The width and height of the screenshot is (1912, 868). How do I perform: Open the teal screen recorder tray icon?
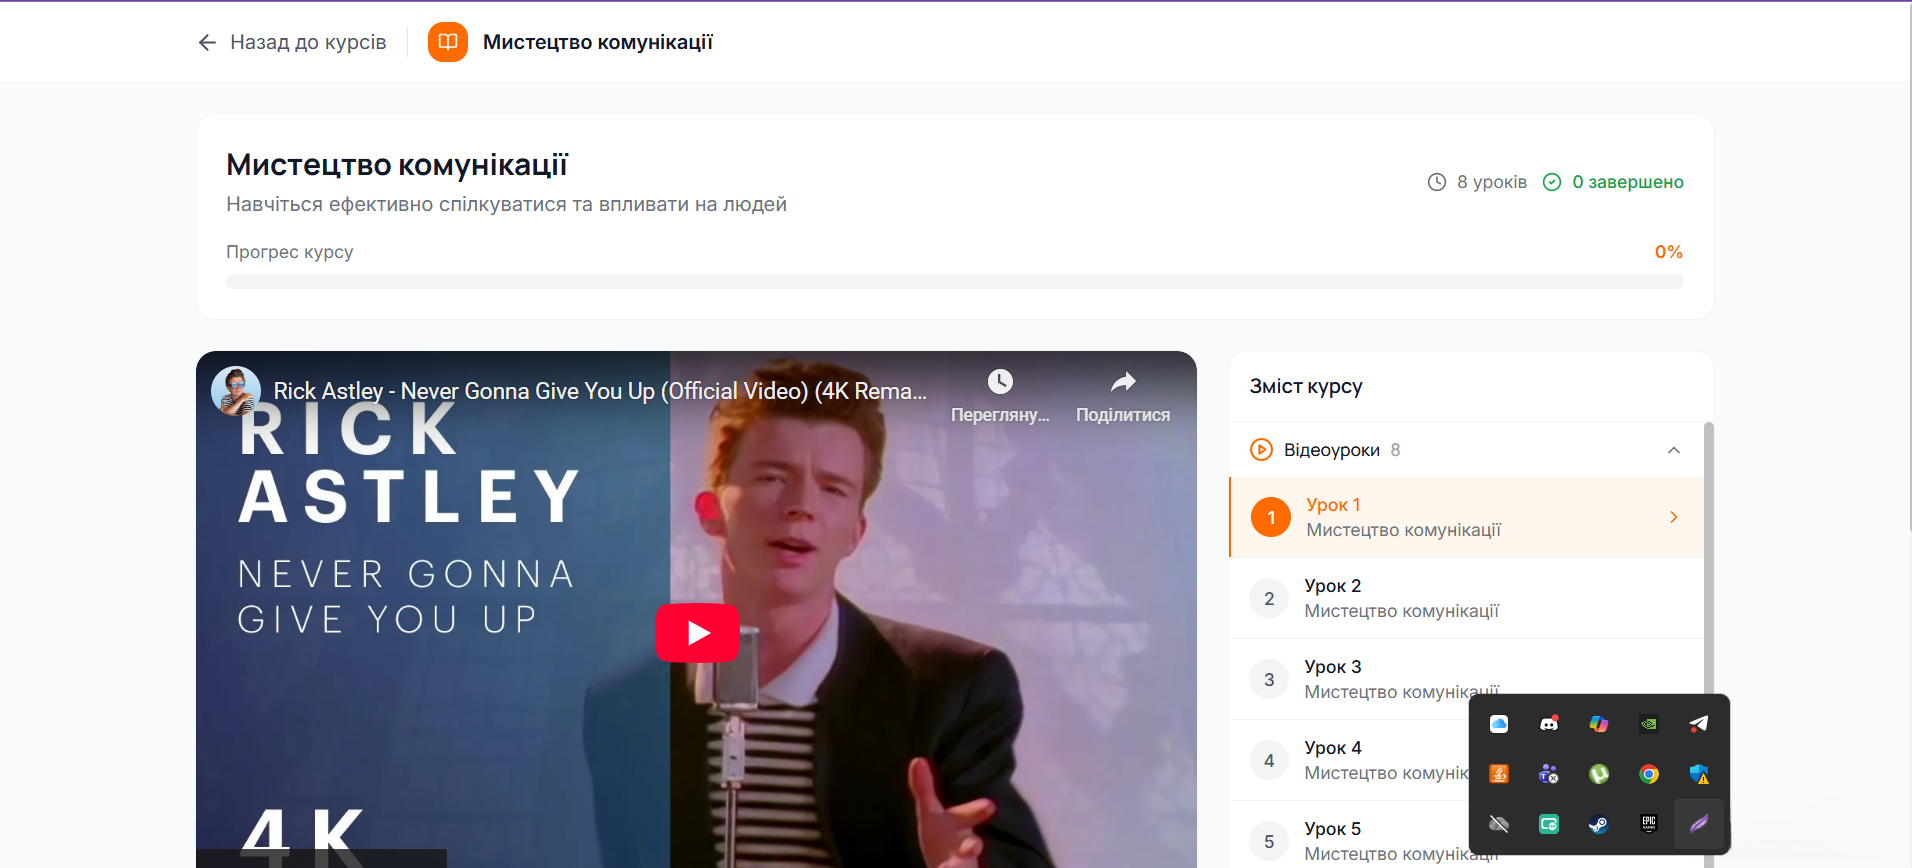tap(1549, 824)
